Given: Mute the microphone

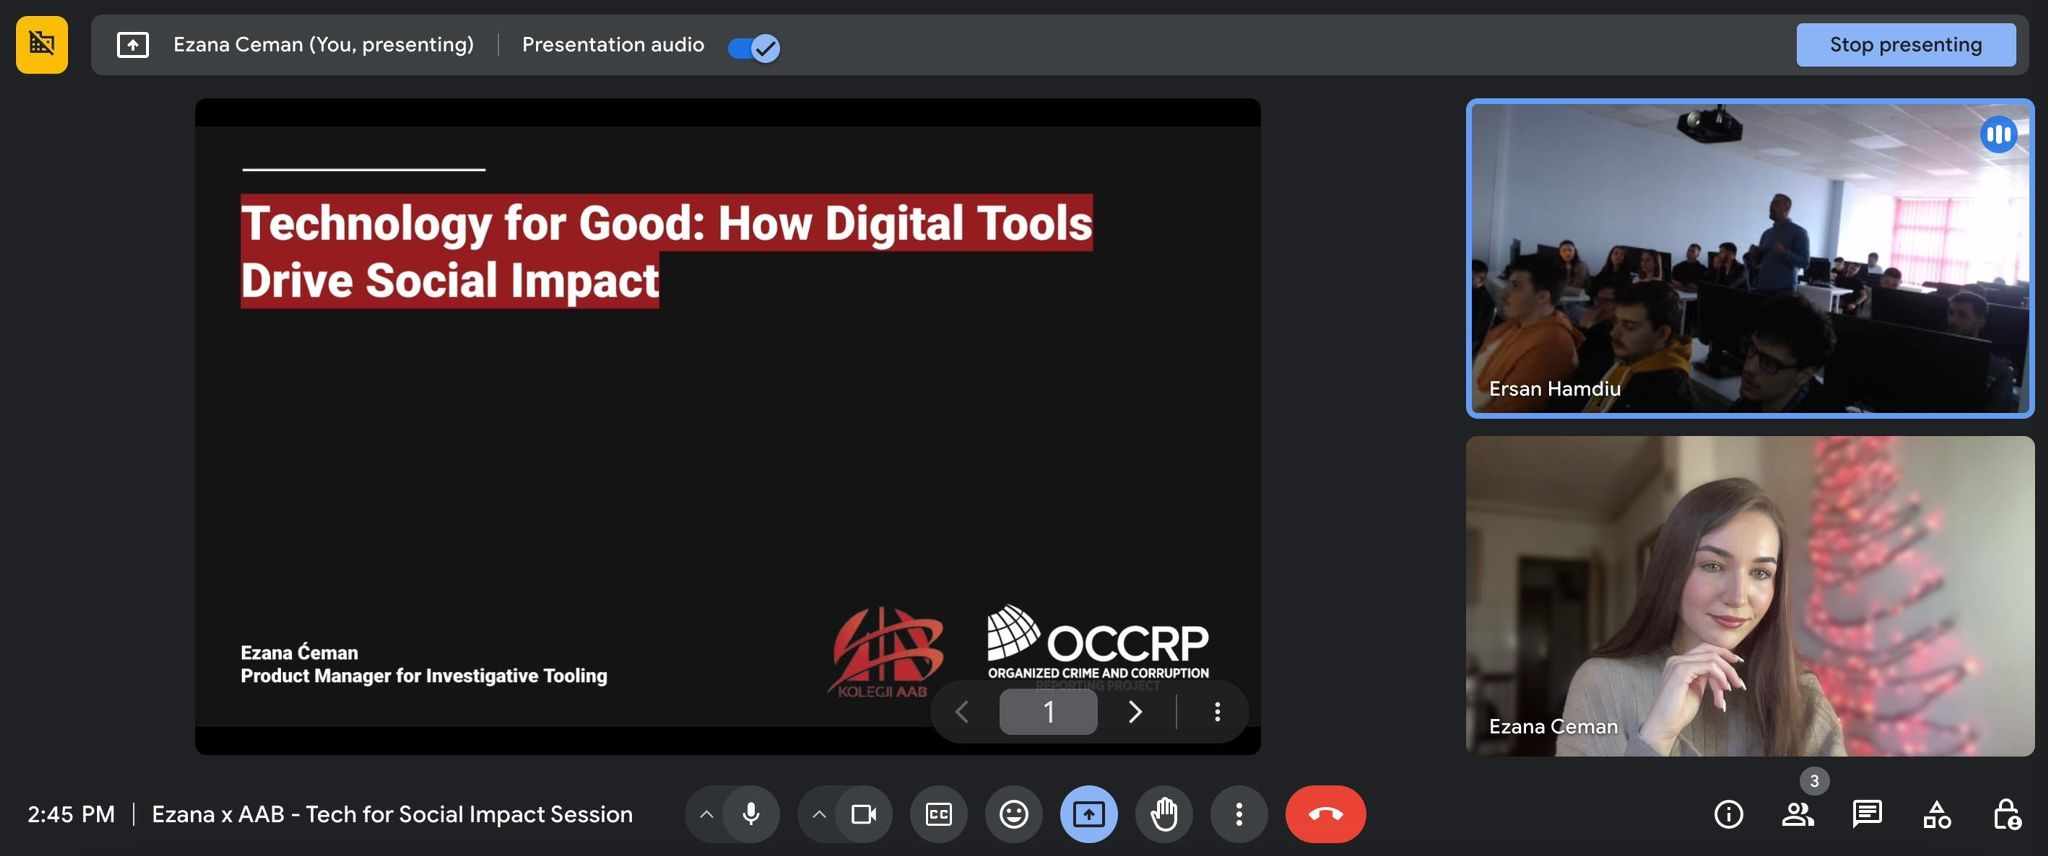Looking at the screenshot, I should (x=751, y=814).
